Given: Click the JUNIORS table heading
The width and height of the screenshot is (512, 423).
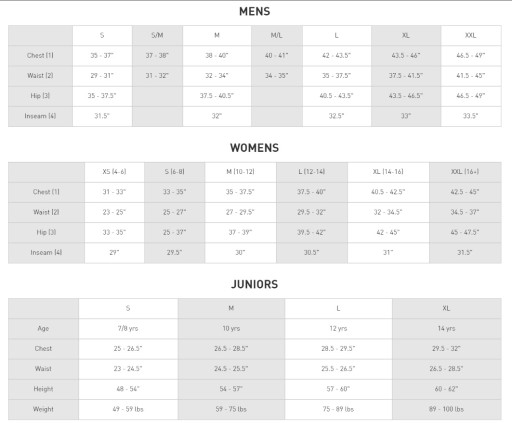Looking at the screenshot, I should 254,284.
